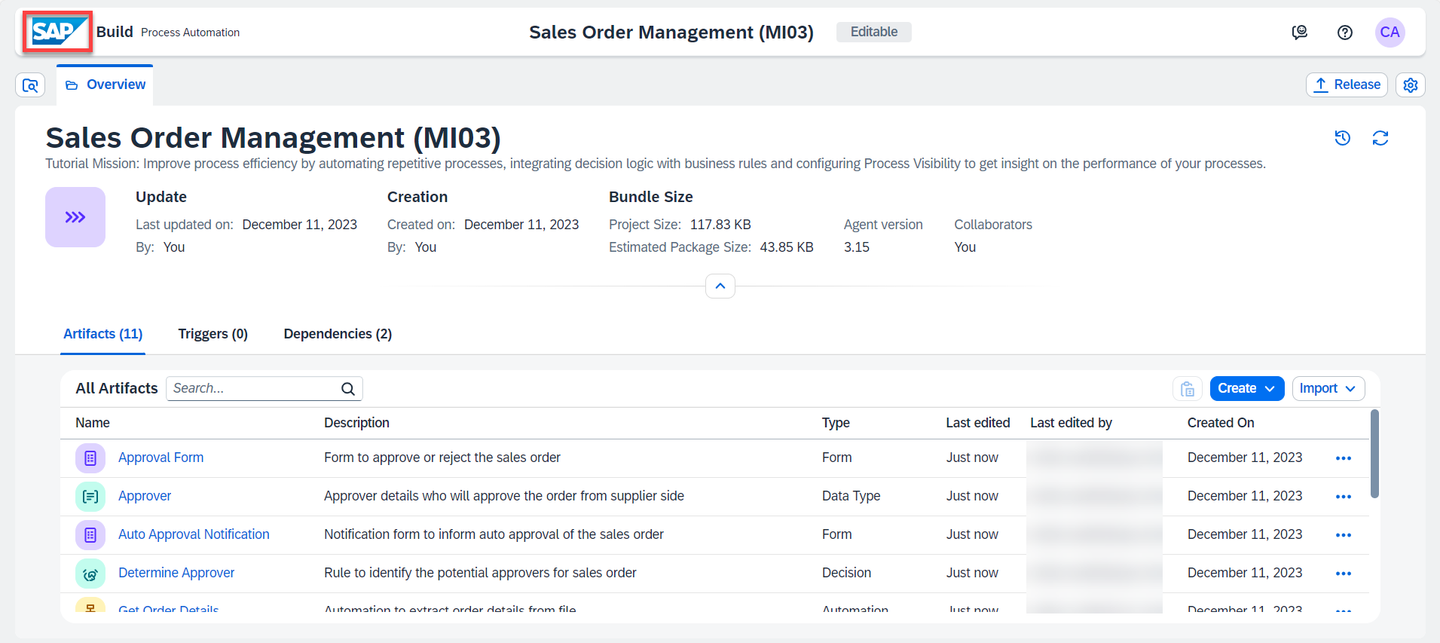Click the Type column header

click(x=836, y=423)
